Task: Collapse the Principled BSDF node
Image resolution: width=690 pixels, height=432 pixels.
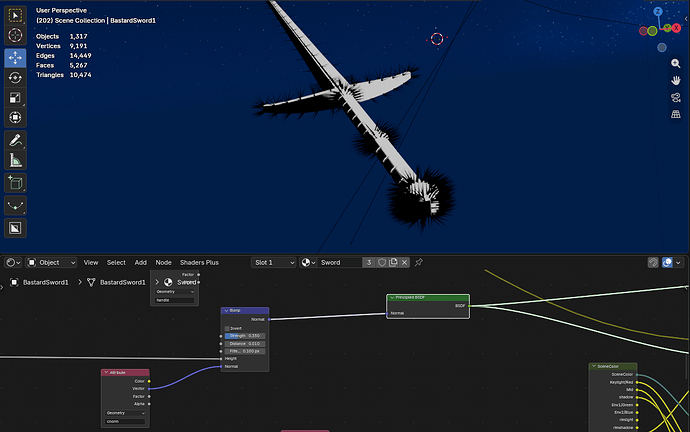Action: click(x=392, y=298)
